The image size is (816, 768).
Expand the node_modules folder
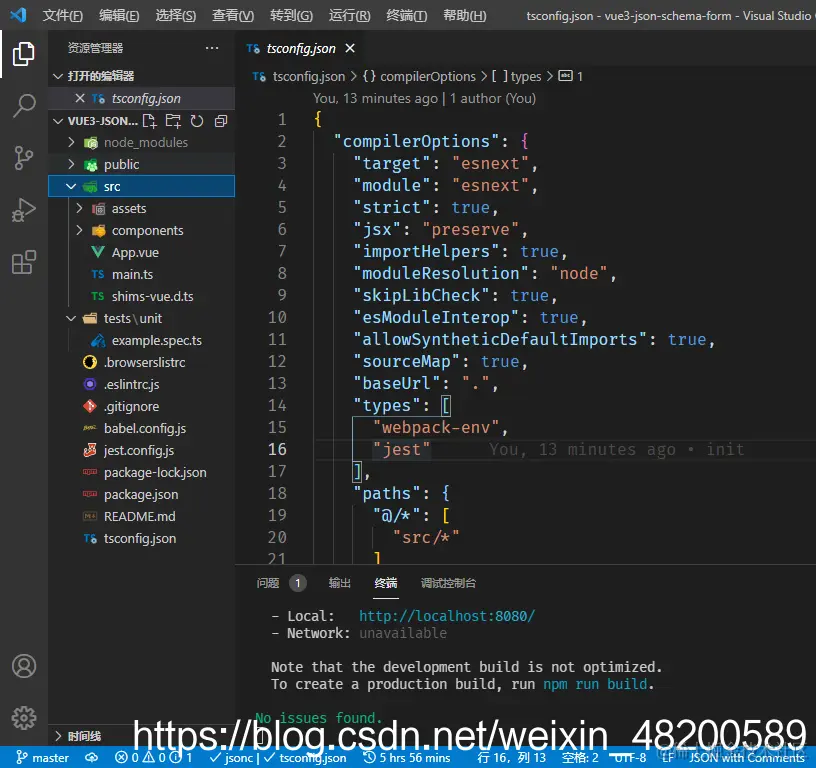tap(71, 142)
